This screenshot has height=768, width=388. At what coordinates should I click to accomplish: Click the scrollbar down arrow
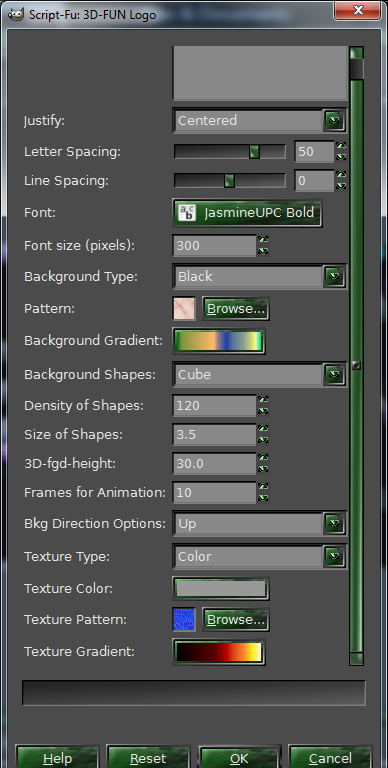click(x=357, y=659)
